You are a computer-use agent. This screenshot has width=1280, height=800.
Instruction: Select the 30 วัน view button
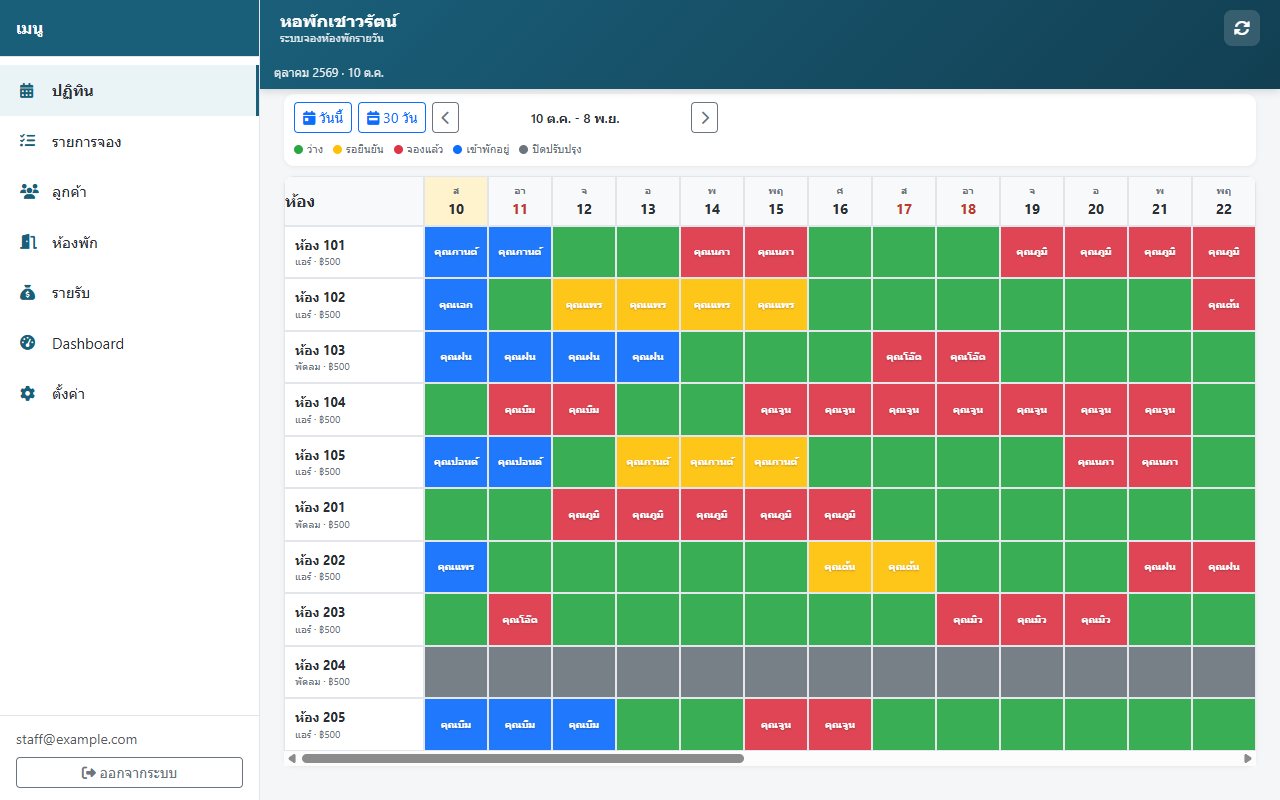click(392, 117)
